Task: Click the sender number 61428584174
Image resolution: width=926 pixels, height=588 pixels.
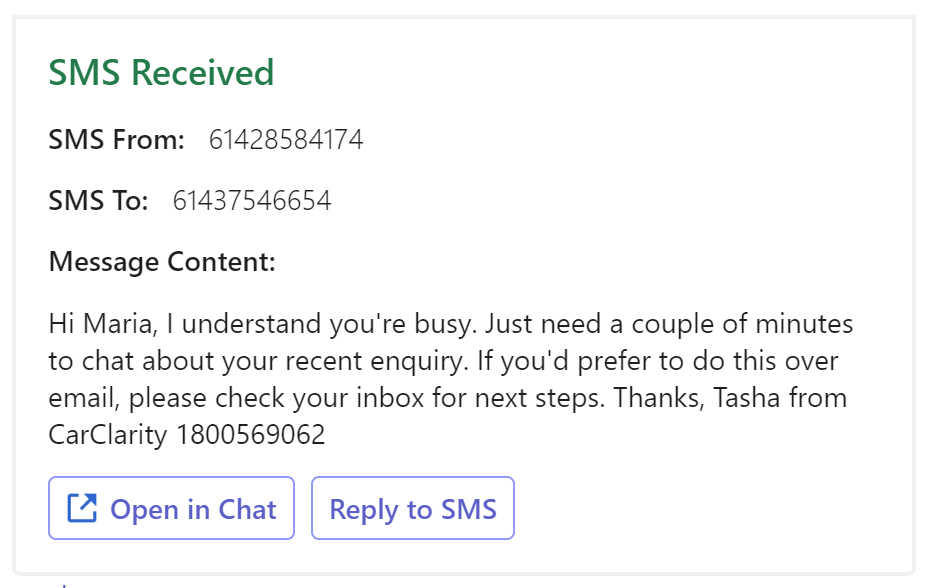Action: (x=286, y=140)
